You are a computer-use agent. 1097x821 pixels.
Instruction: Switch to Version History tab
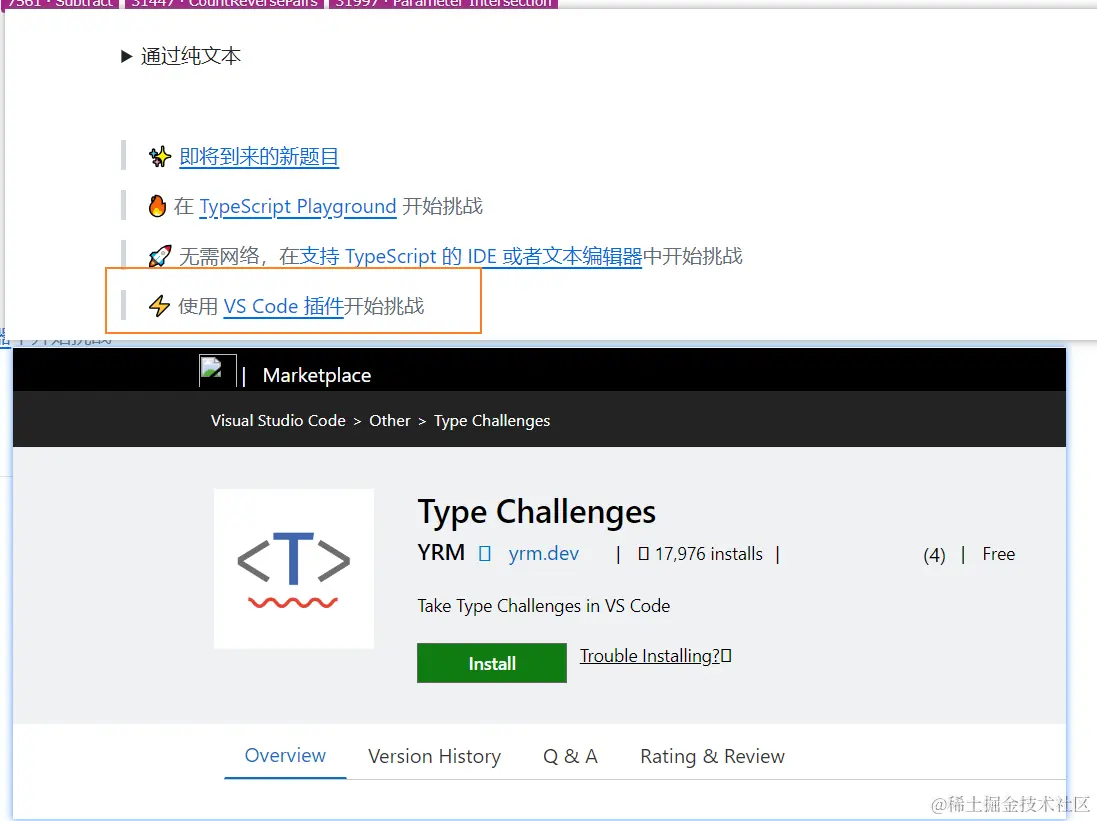point(434,757)
